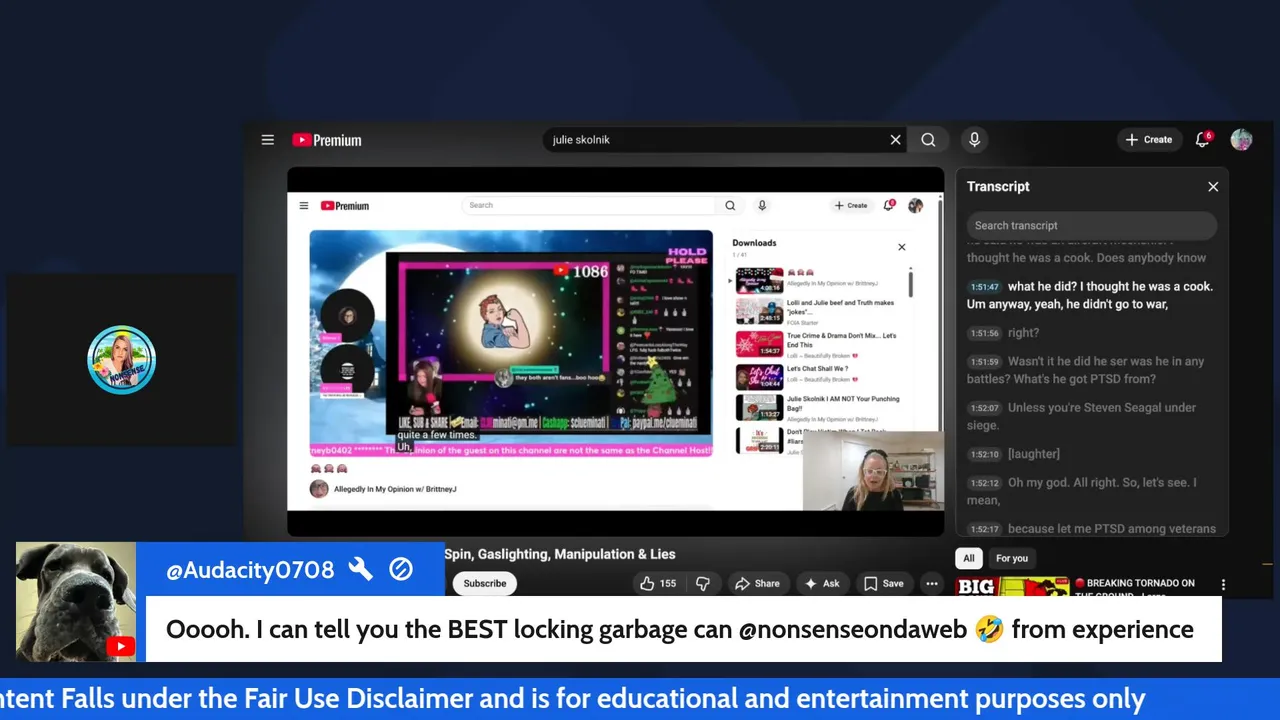This screenshot has height=720, width=1280.
Task: Jump to transcript timestamp 1:51:47
Action: tap(985, 287)
